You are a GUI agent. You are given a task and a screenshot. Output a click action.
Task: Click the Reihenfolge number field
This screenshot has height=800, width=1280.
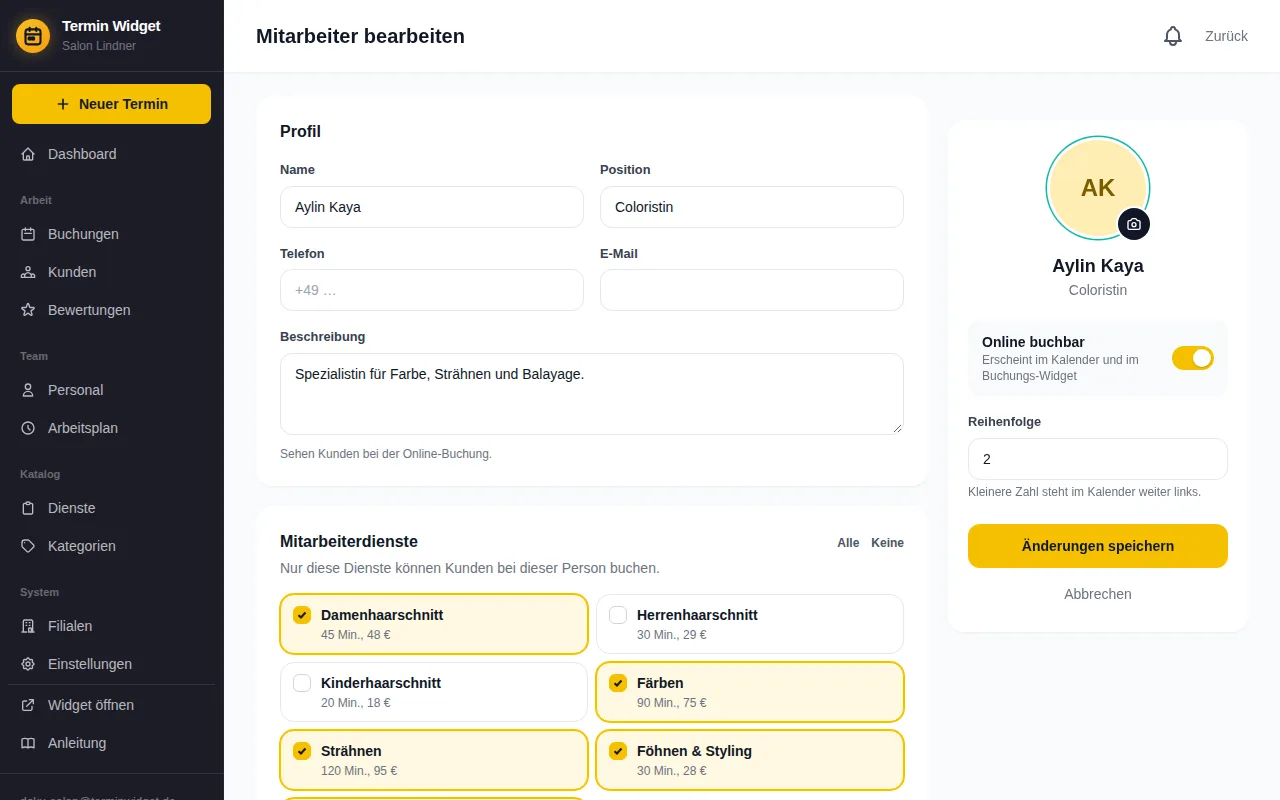(1098, 459)
